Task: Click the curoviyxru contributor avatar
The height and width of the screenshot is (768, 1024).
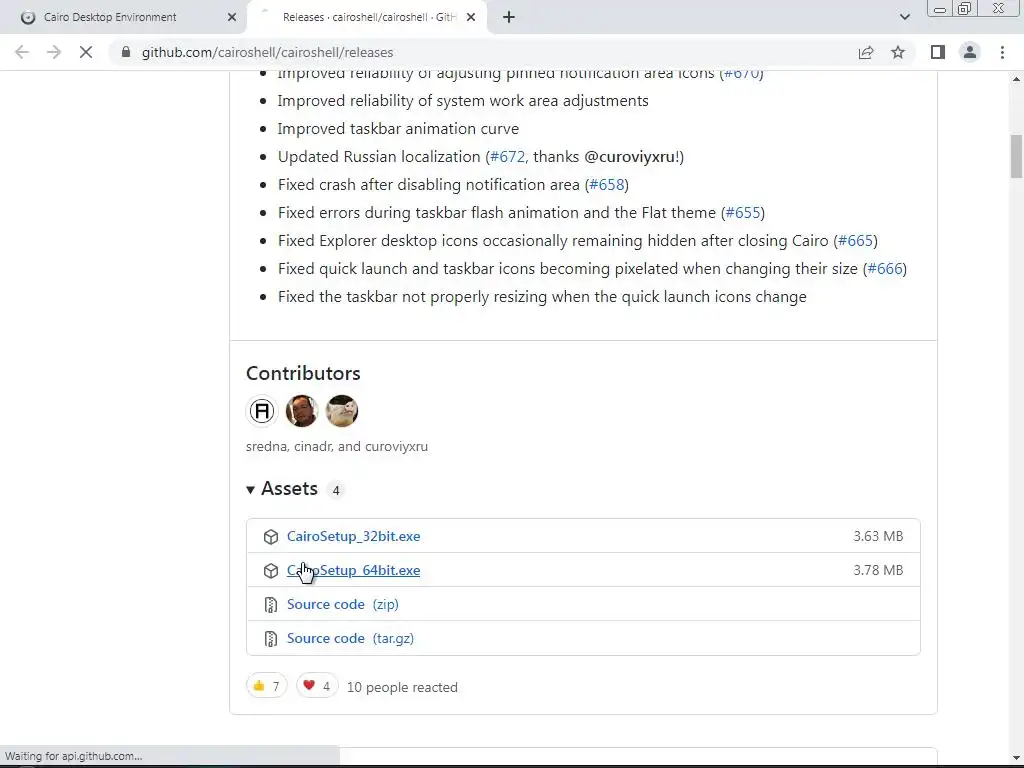Action: (342, 411)
